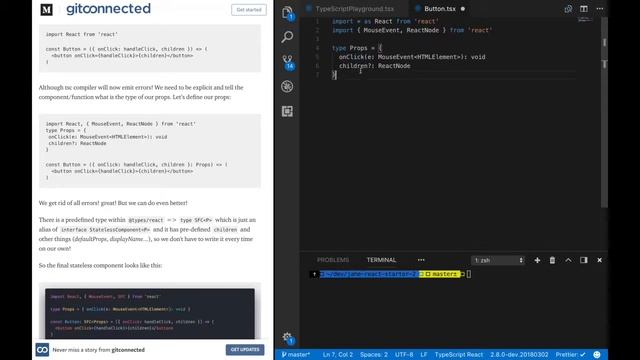Image resolution: width=640 pixels, height=360 pixels.
Task: Maximize the panel with the chevron up icon
Action: [x=568, y=260]
